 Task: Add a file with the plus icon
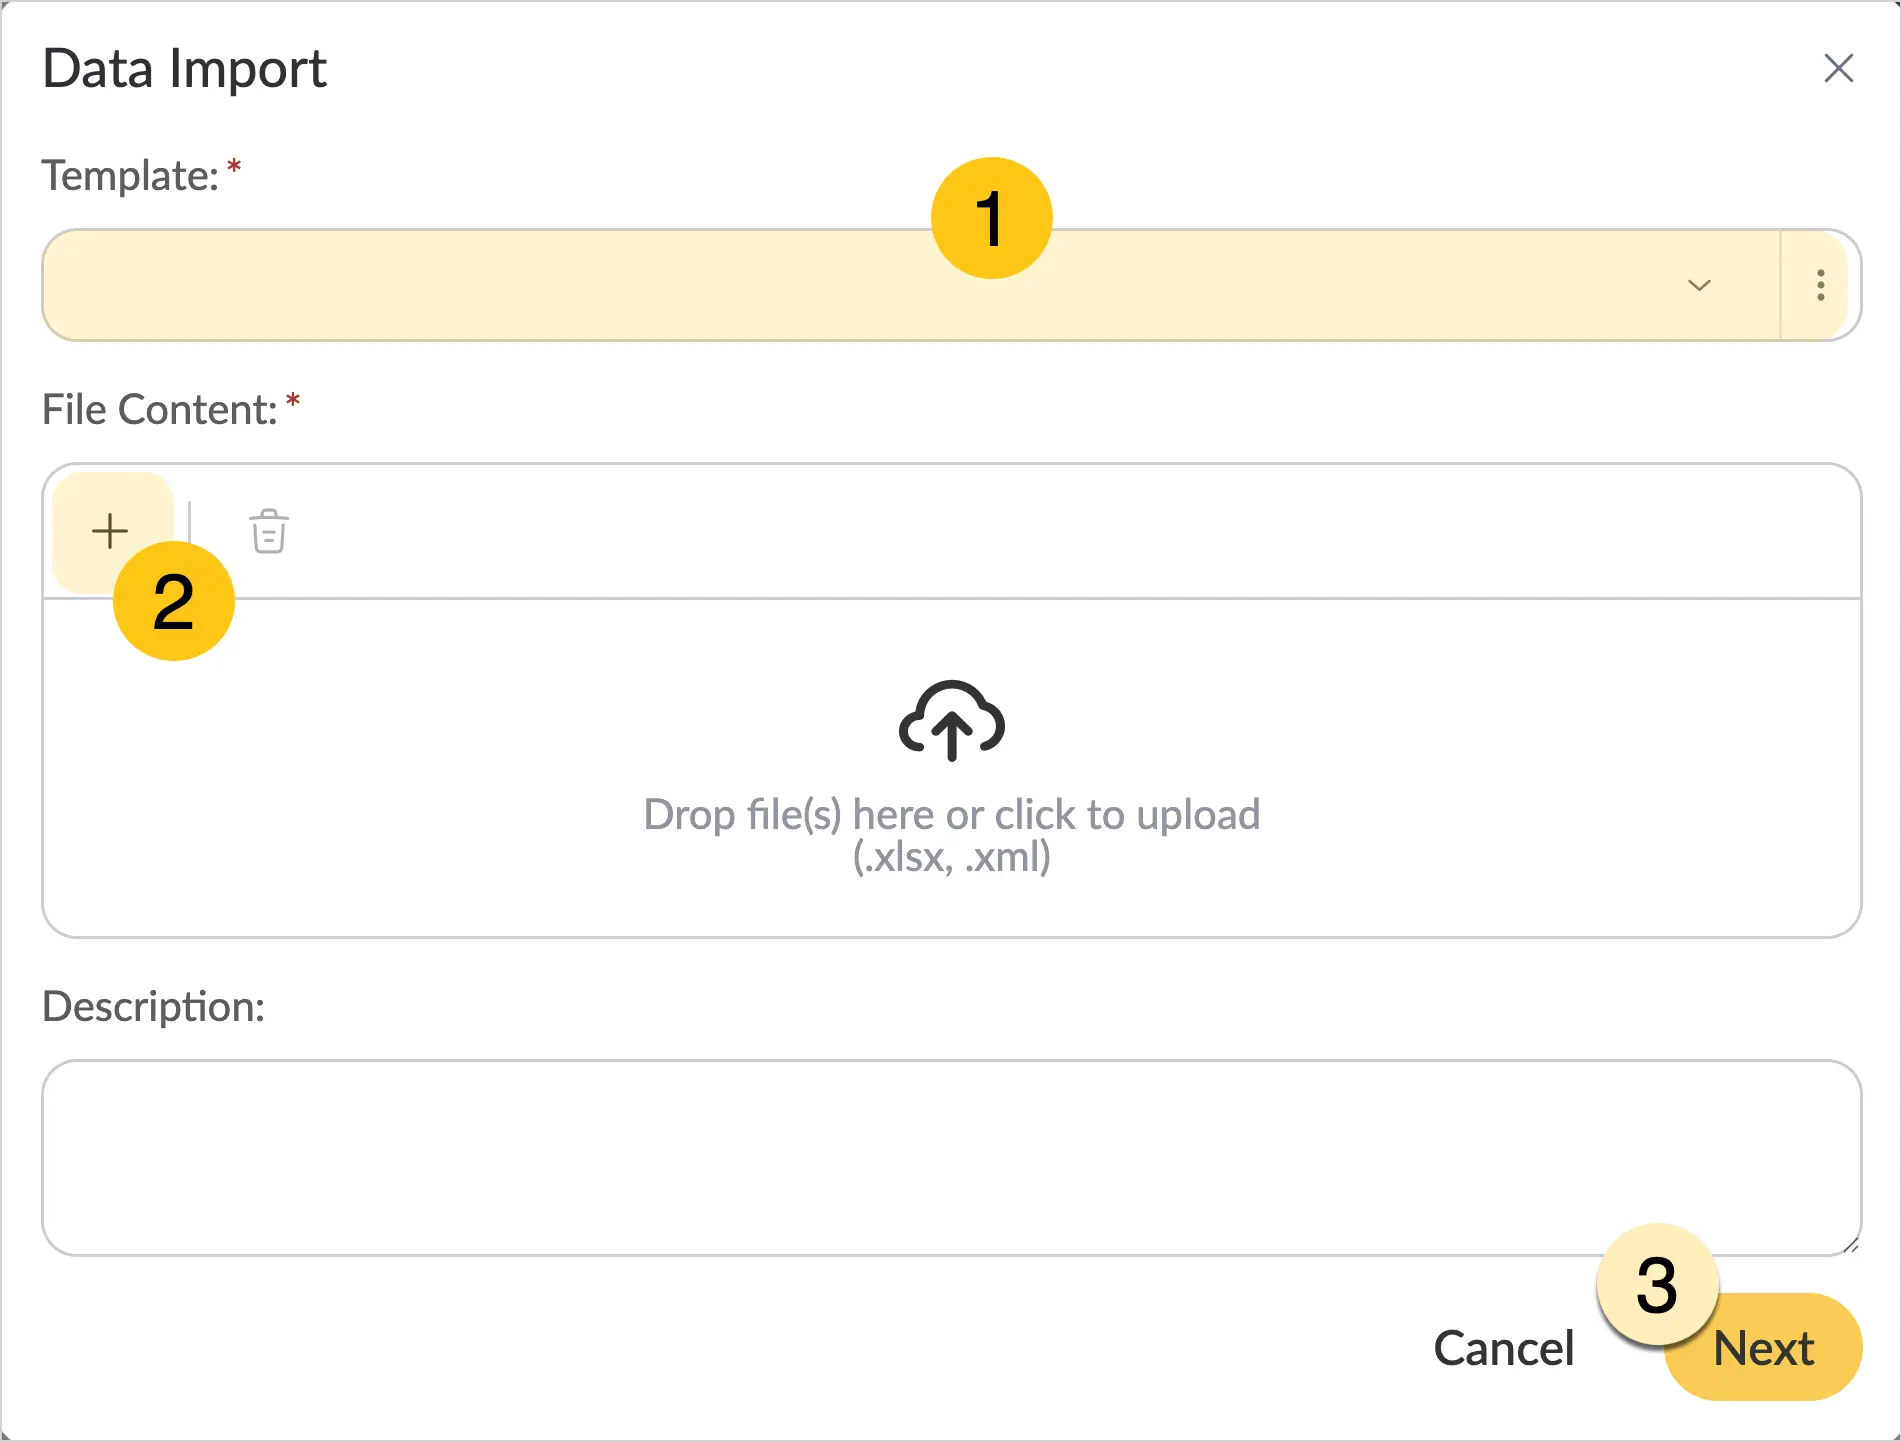pyautogui.click(x=110, y=531)
